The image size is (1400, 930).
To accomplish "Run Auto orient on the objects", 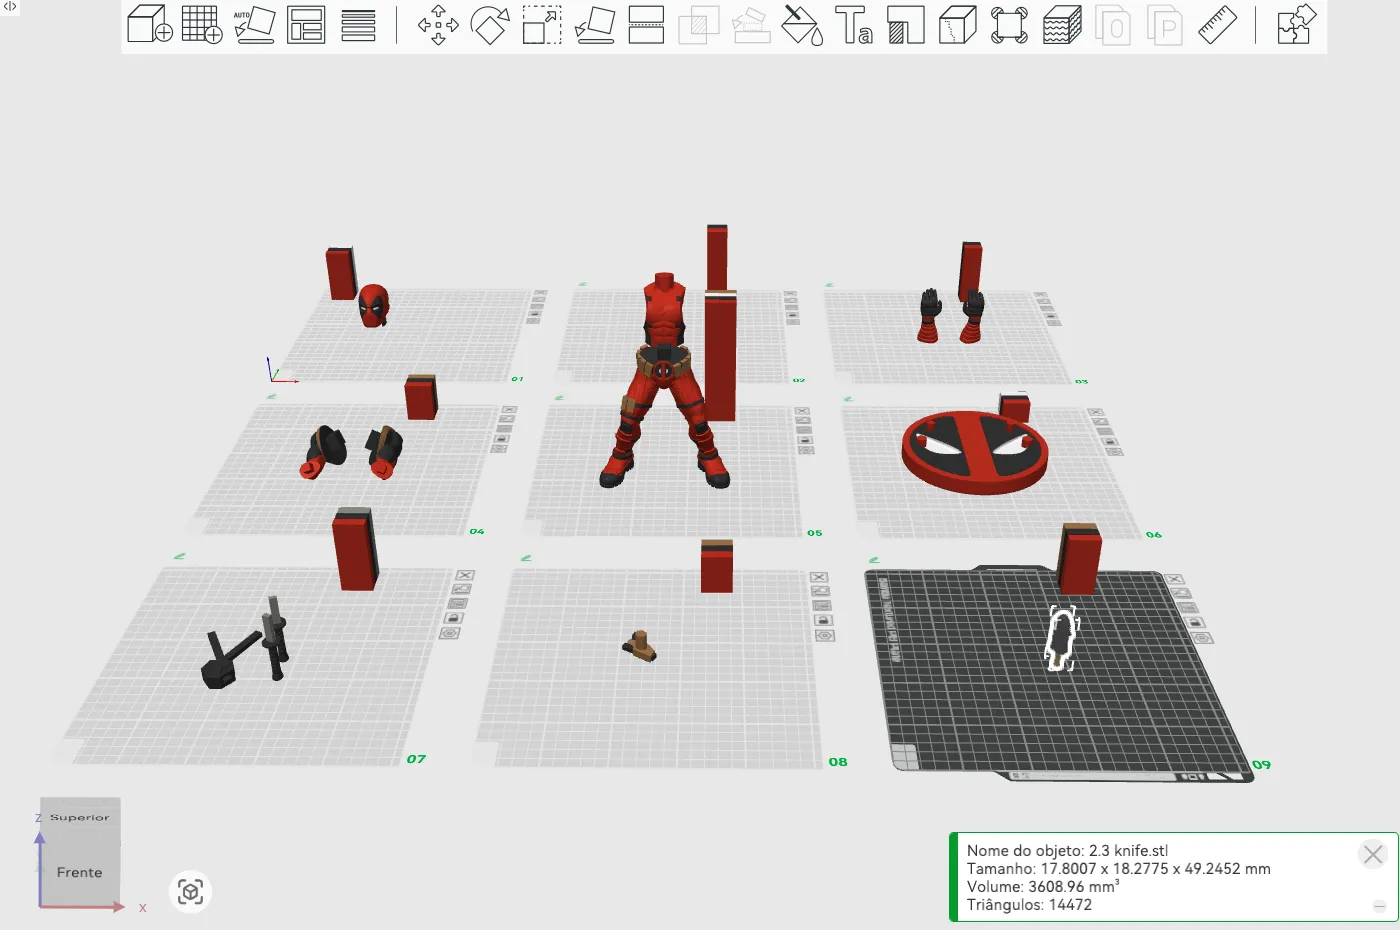I will pyautogui.click(x=254, y=25).
